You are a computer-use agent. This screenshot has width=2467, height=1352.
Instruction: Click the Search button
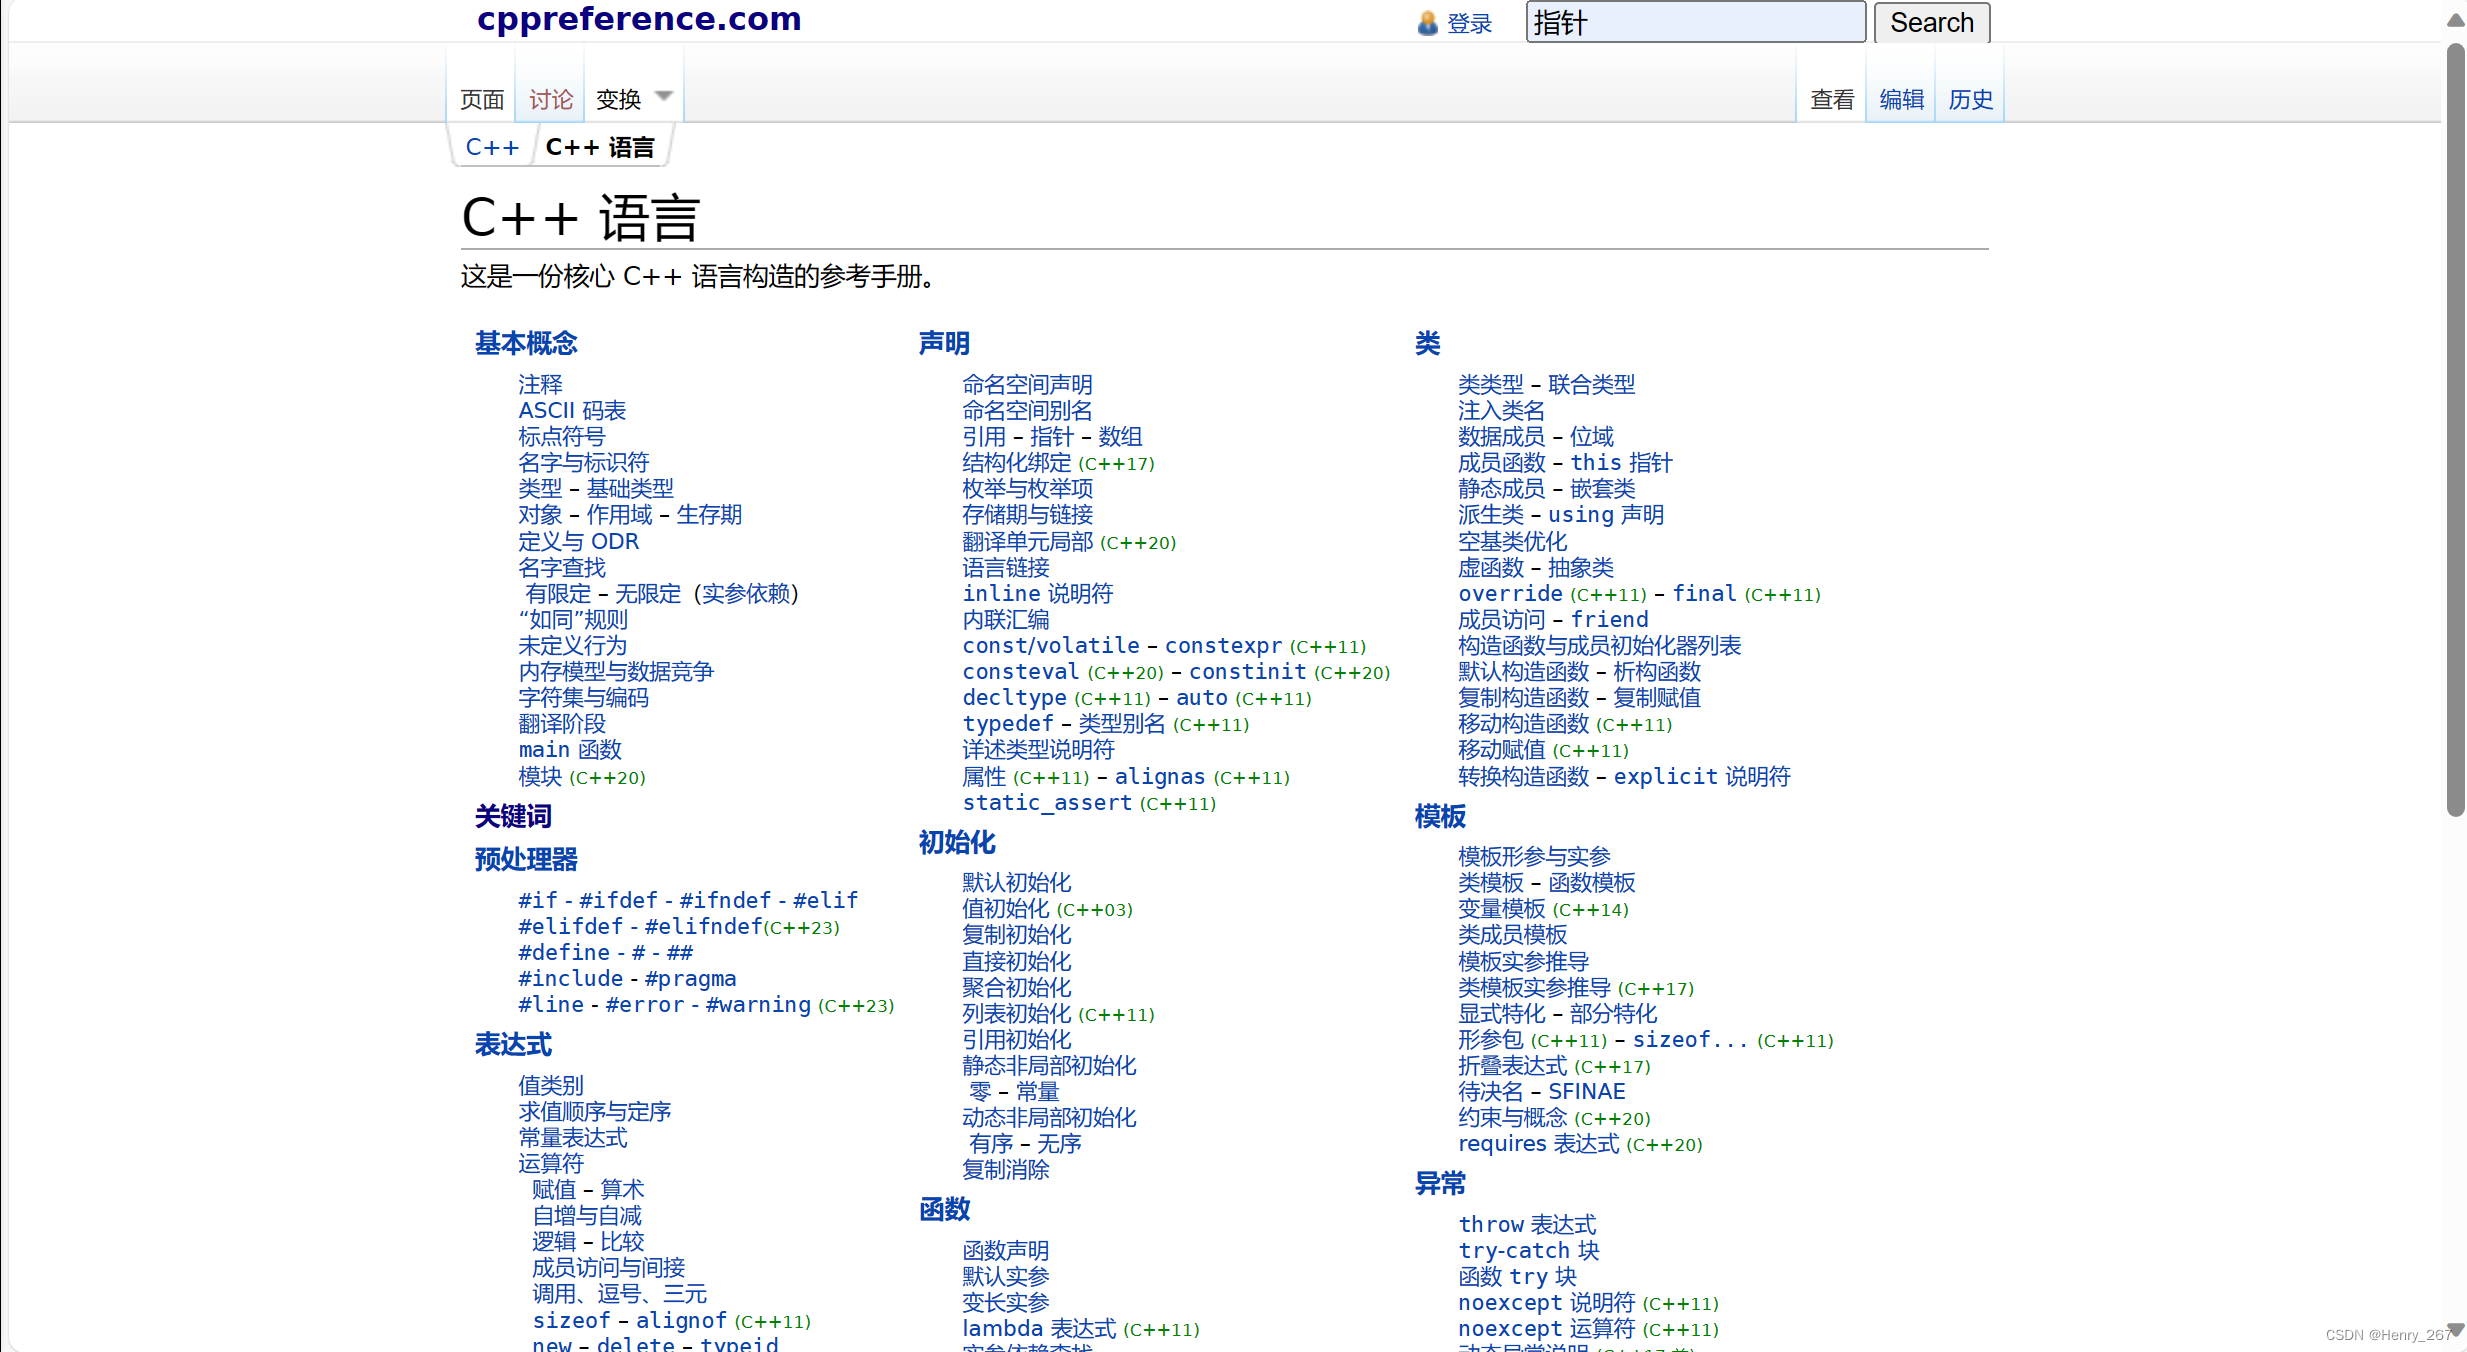click(x=1931, y=23)
